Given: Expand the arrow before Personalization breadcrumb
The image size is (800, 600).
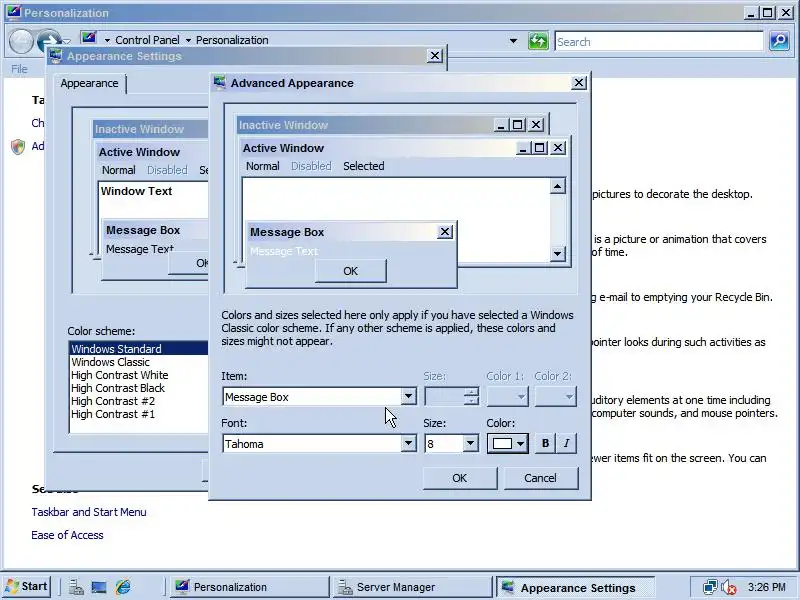Looking at the screenshot, I should [188, 40].
